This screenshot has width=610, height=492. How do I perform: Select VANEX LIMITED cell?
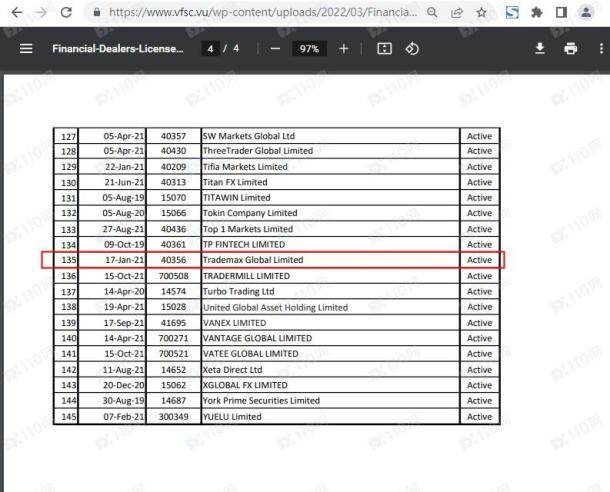330,323
